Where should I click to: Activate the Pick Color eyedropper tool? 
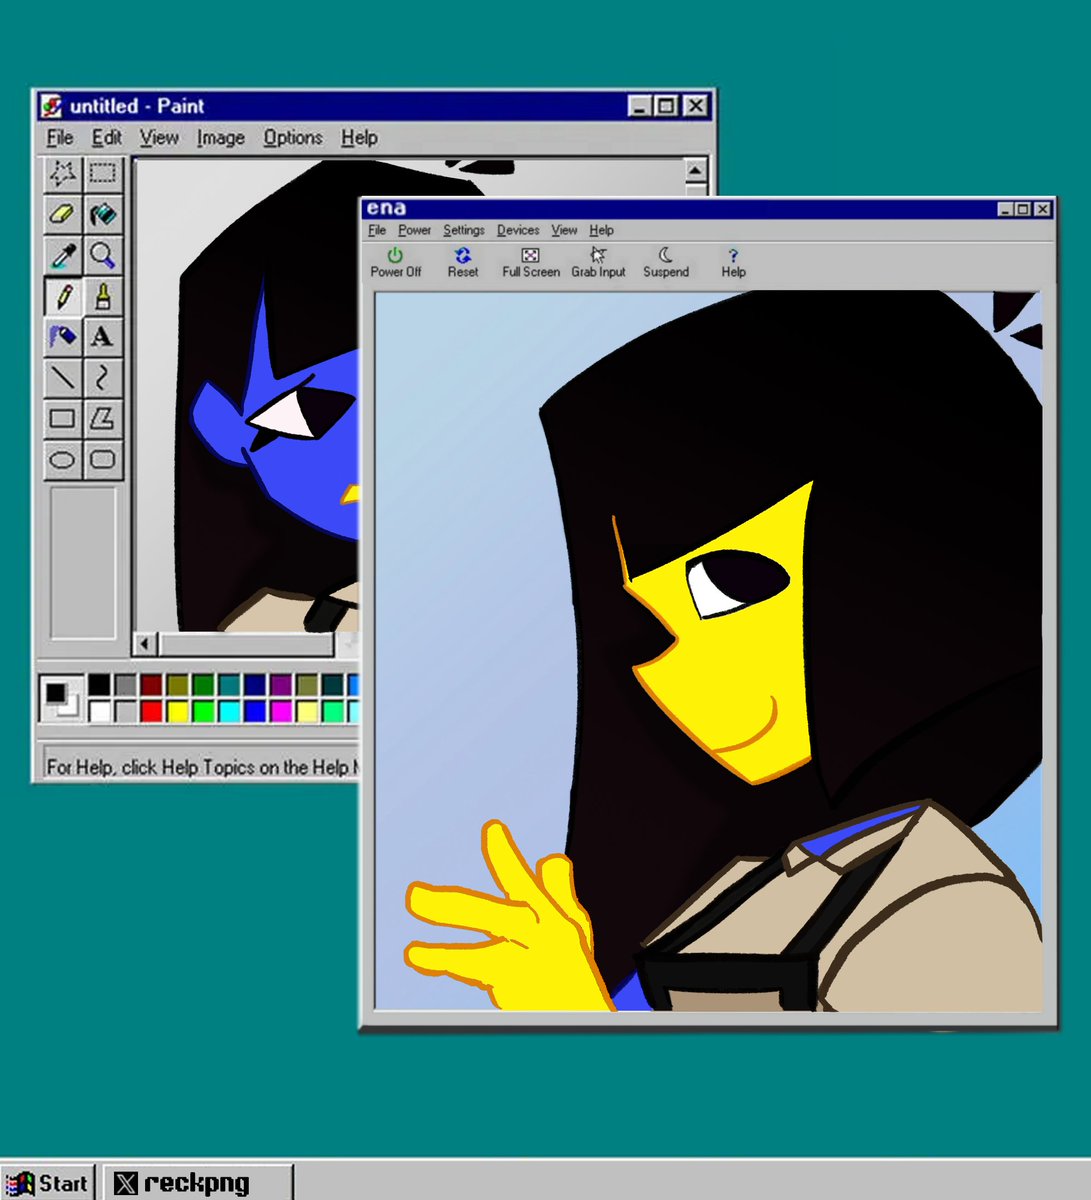point(63,255)
